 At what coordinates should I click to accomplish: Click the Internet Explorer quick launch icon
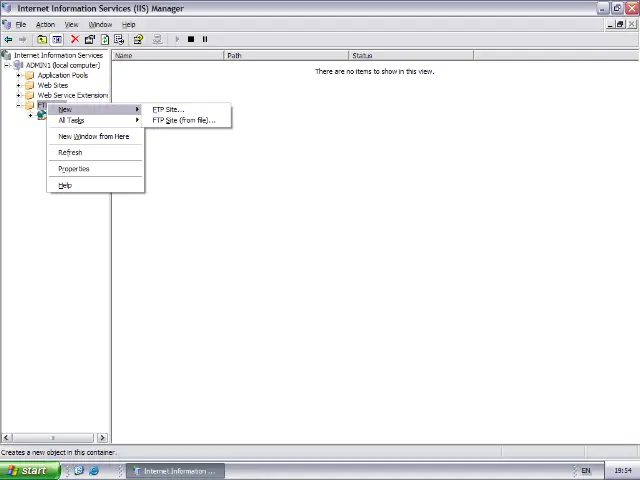(94, 471)
